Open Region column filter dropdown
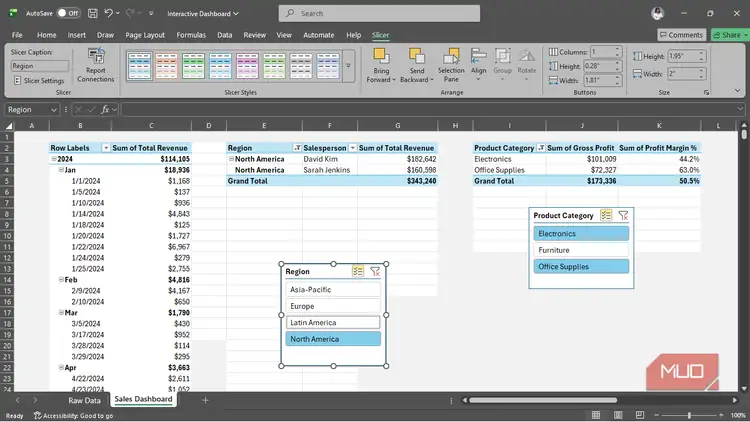The height and width of the screenshot is (422, 750). pos(297,148)
